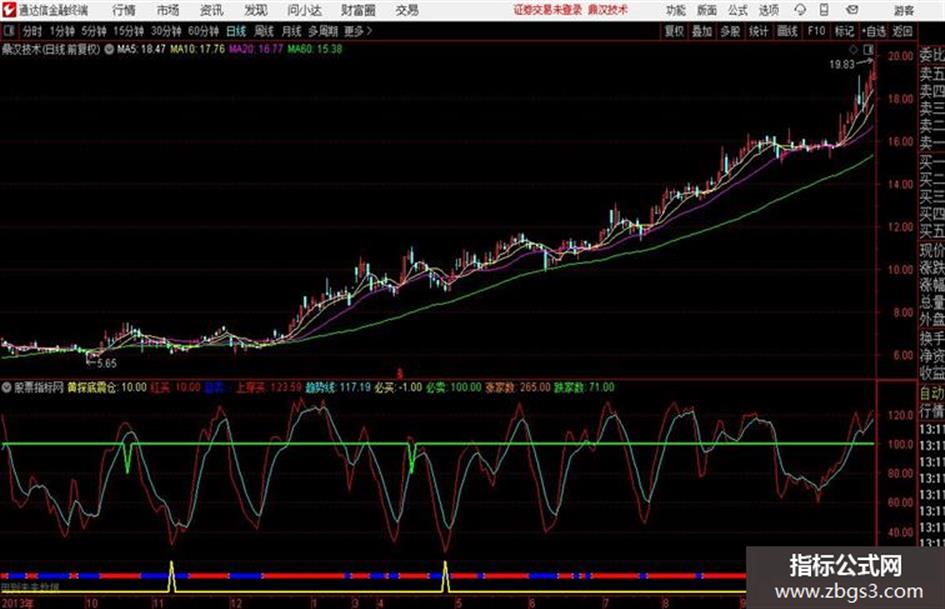Click the 通达信 red logo icon
The width and height of the screenshot is (945, 609).
pyautogui.click(x=8, y=10)
